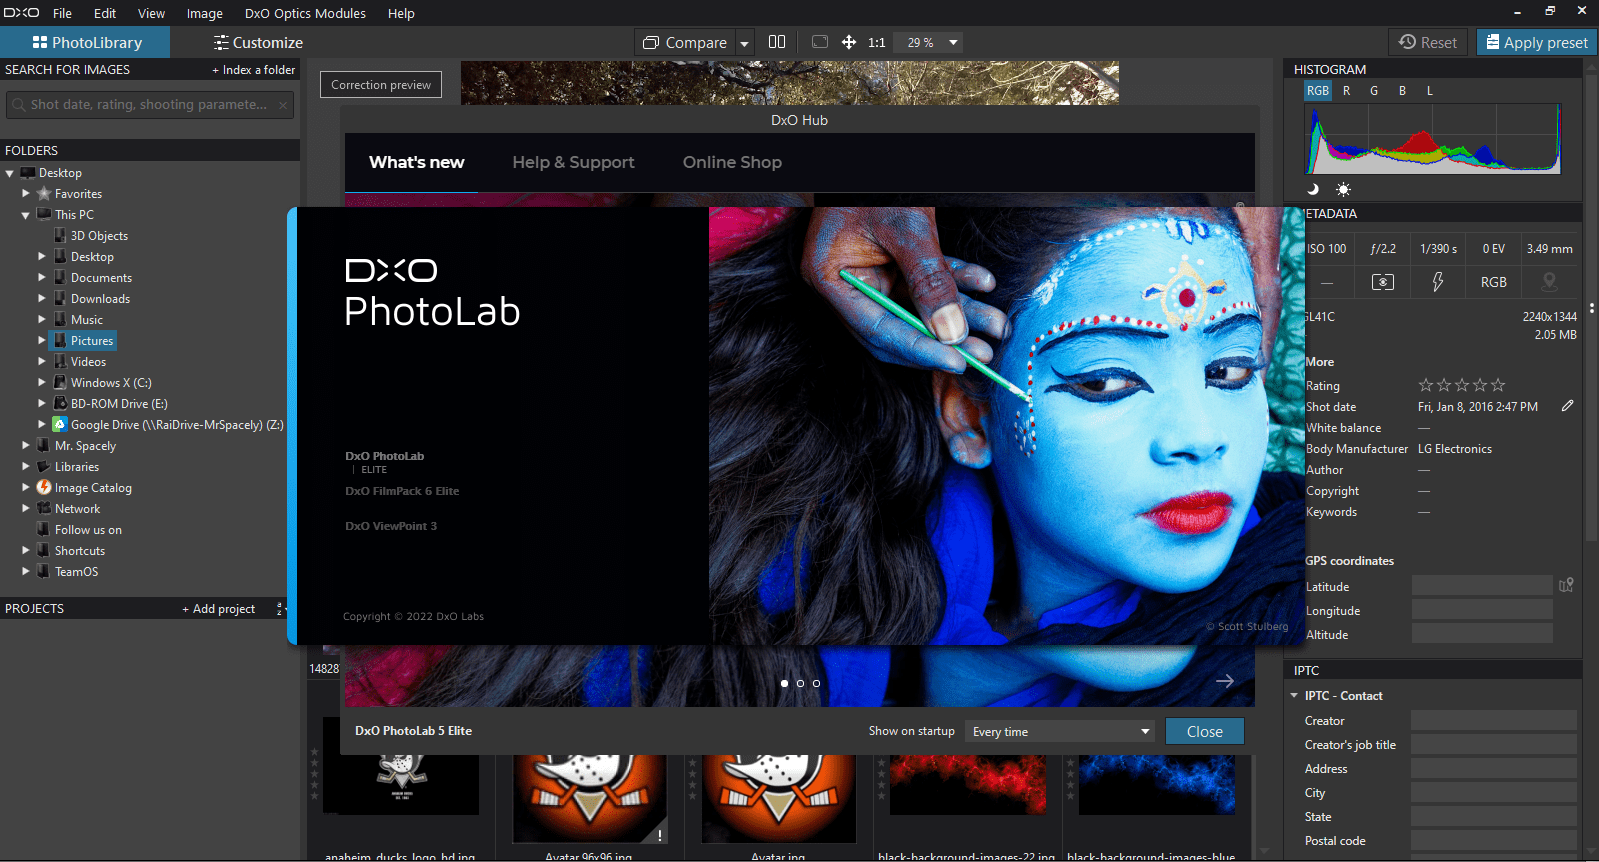The height and width of the screenshot is (862, 1599).
Task: Switch to Customize tab
Action: click(258, 42)
